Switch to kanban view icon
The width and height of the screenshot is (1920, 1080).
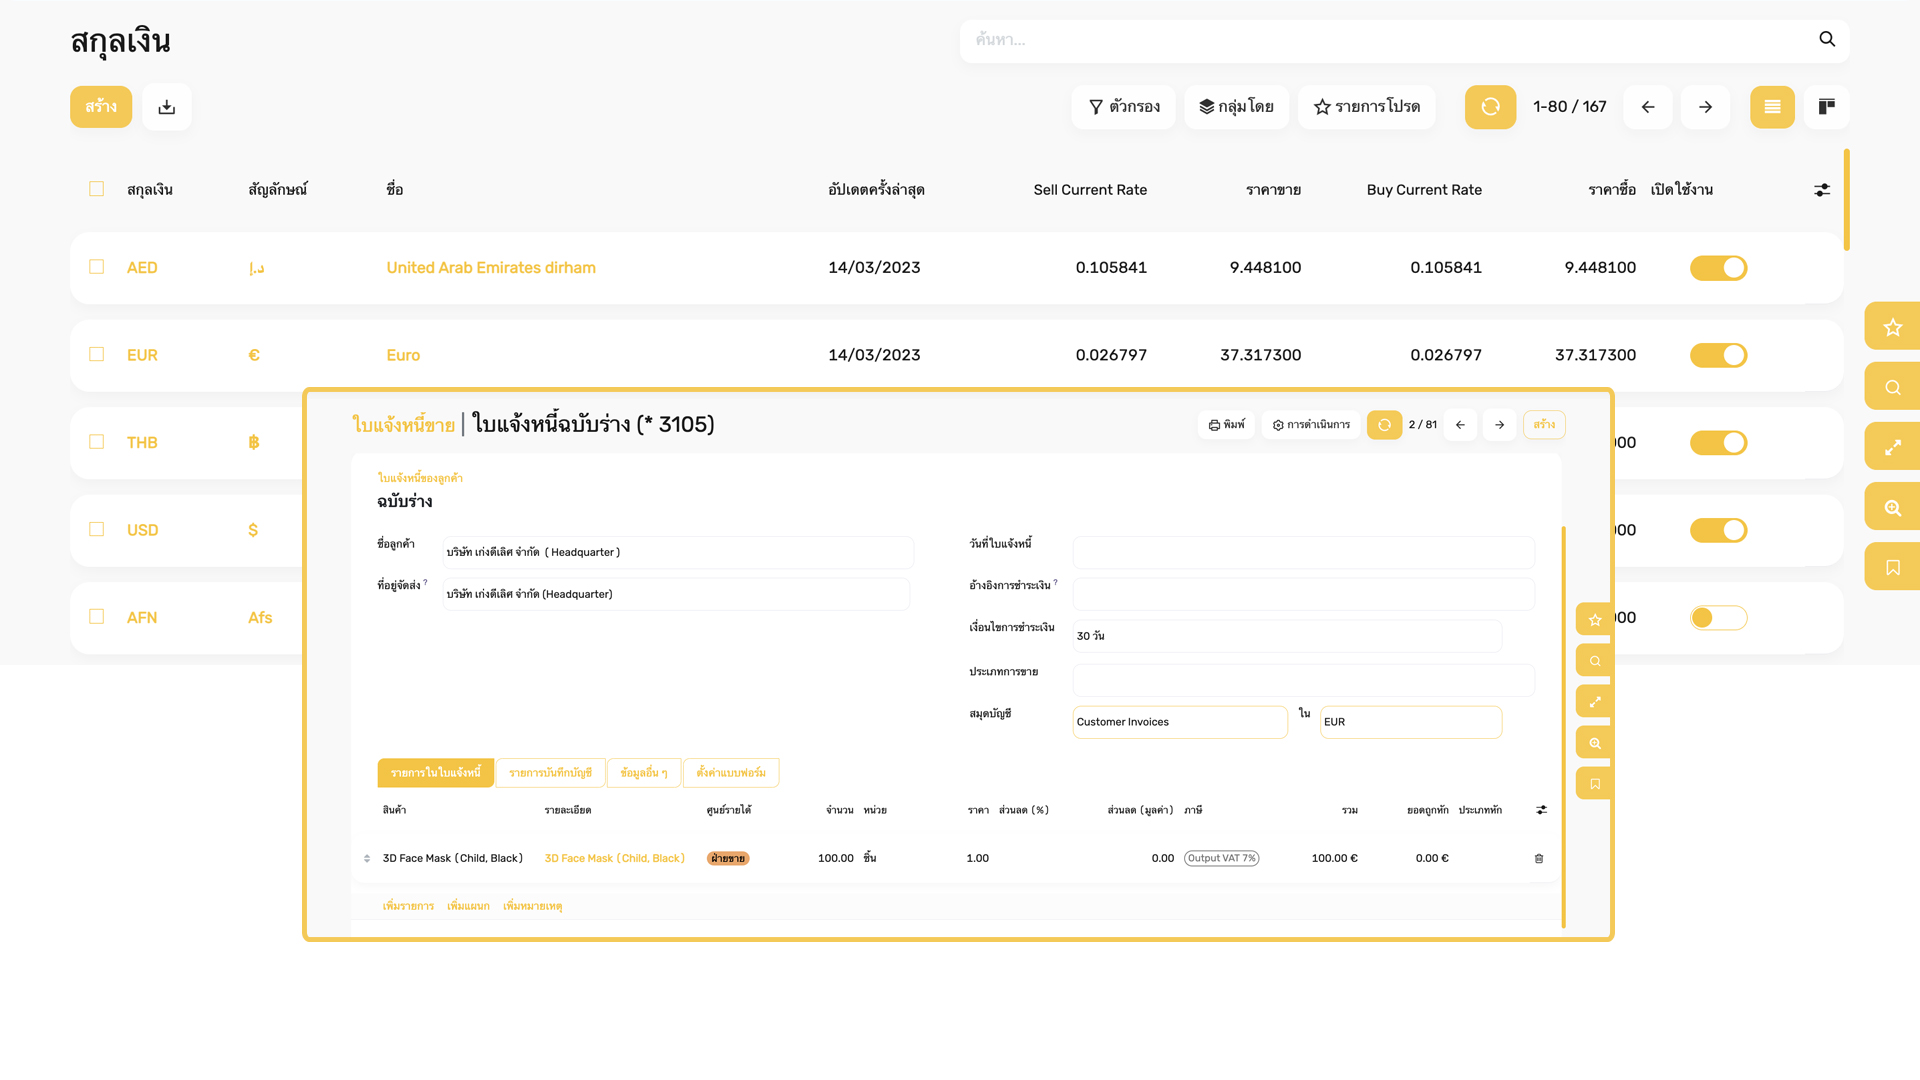point(1826,107)
